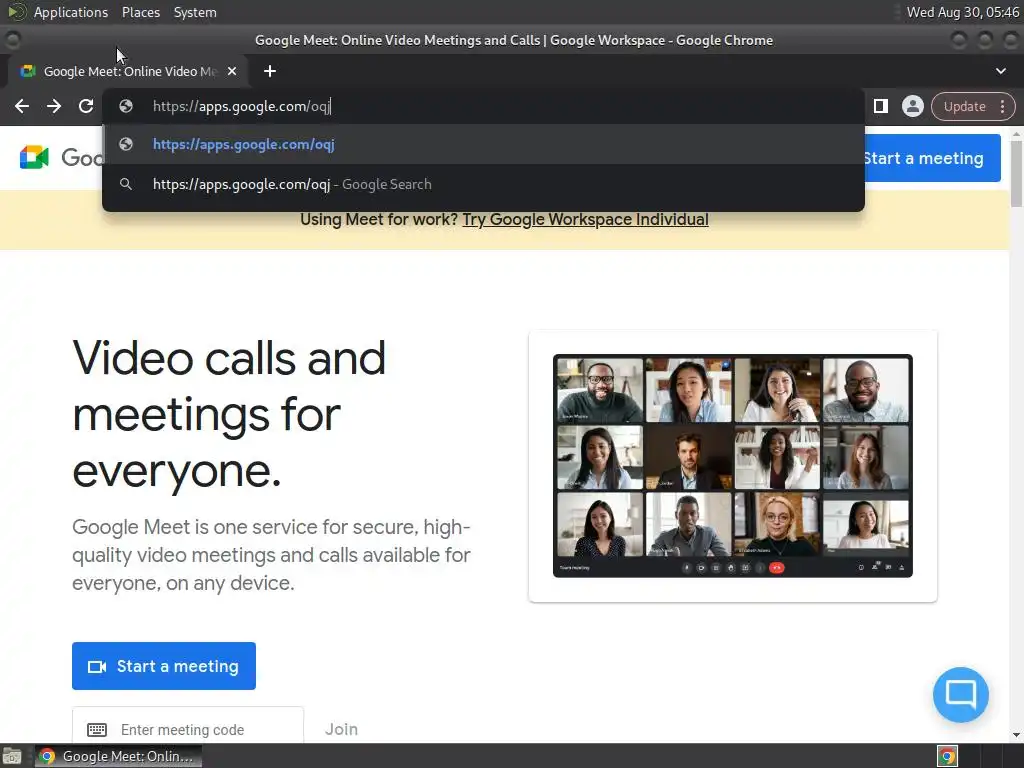Click the show desktop icon in the taskbar

tap(12, 756)
